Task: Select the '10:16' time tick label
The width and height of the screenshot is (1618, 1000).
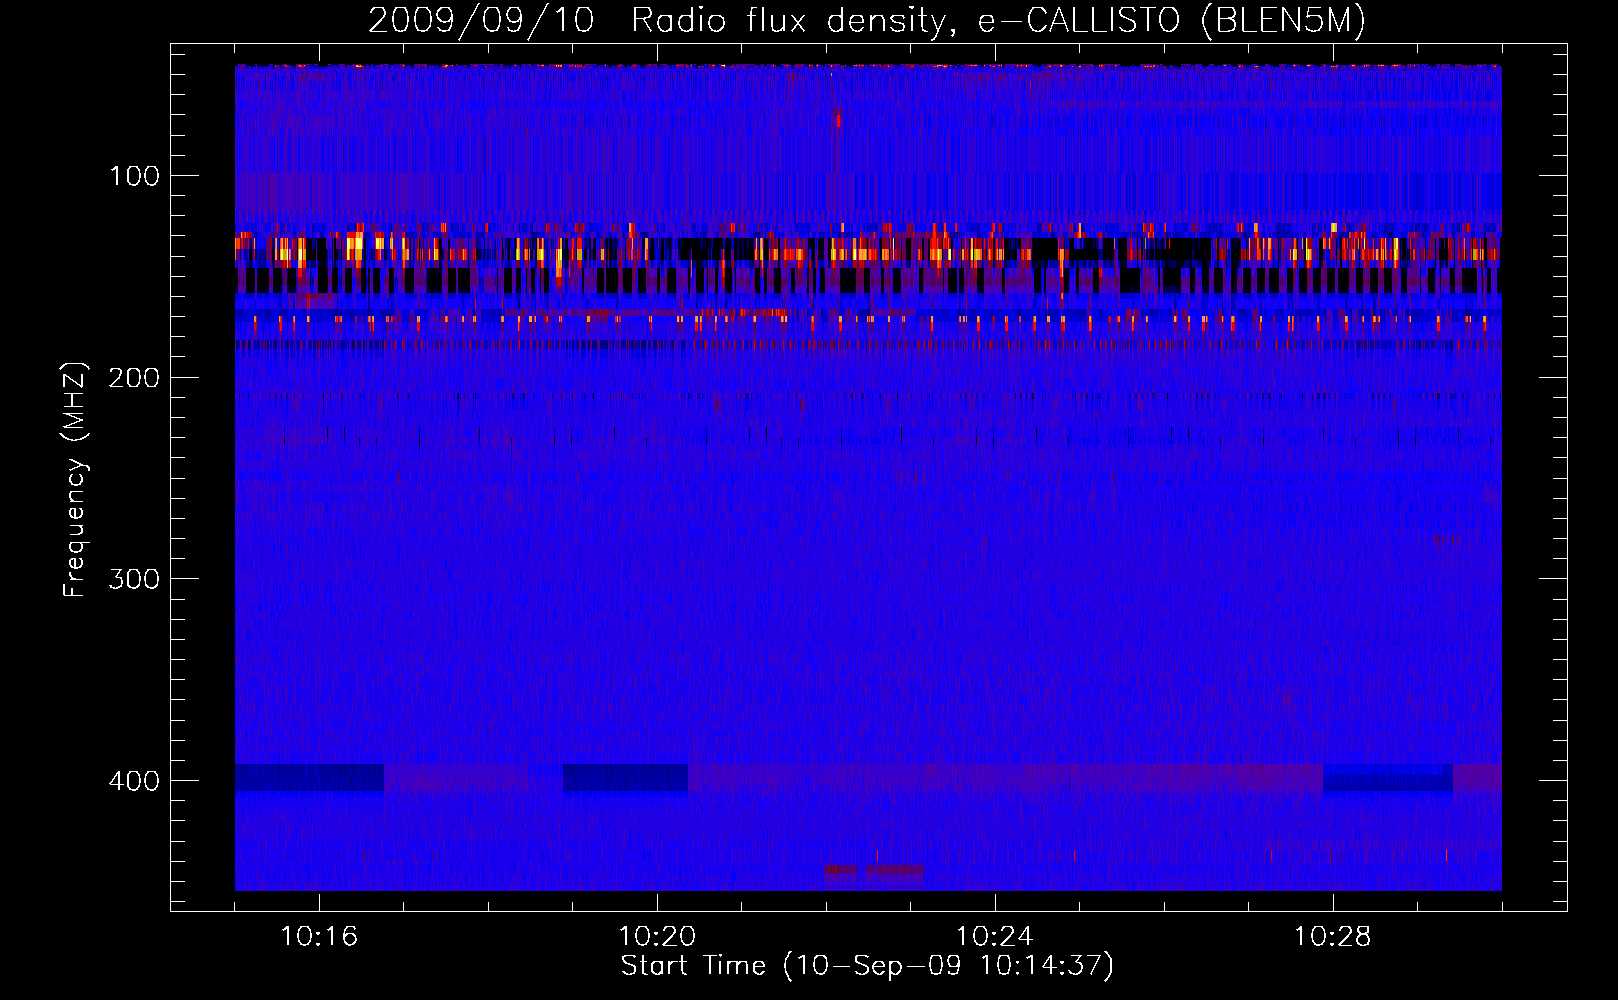Action: tap(319, 937)
